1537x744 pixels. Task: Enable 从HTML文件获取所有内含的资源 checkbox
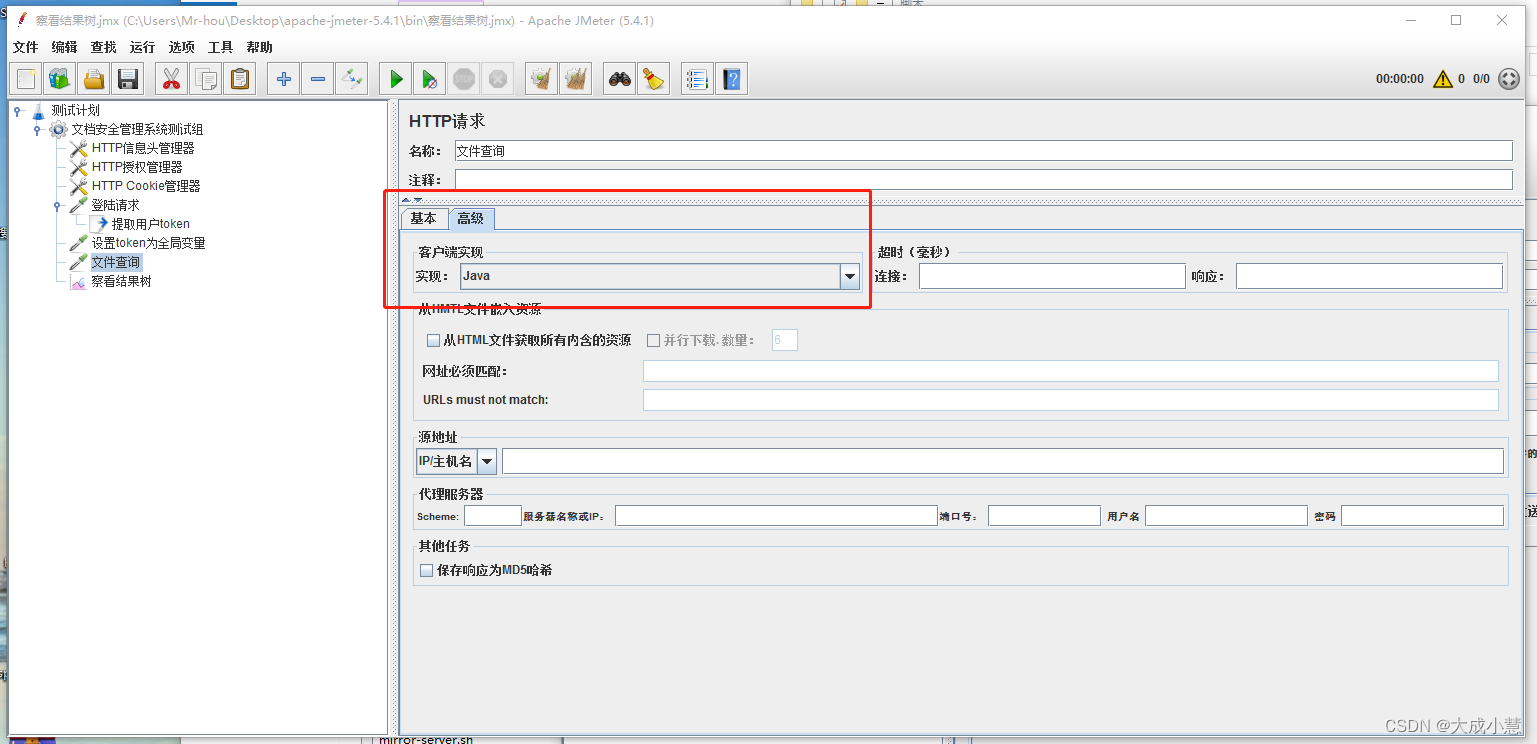point(434,340)
